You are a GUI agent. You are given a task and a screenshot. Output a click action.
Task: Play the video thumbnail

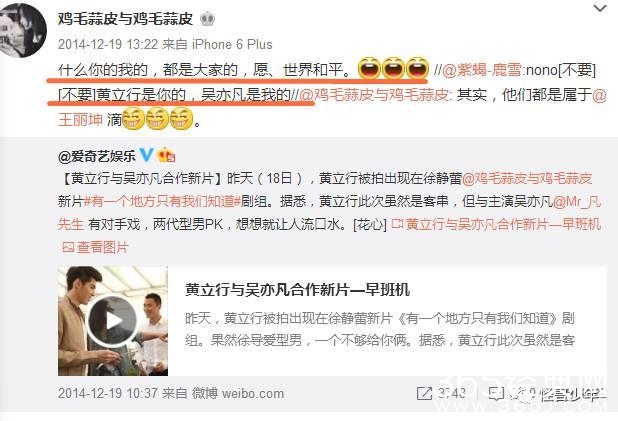pos(113,320)
